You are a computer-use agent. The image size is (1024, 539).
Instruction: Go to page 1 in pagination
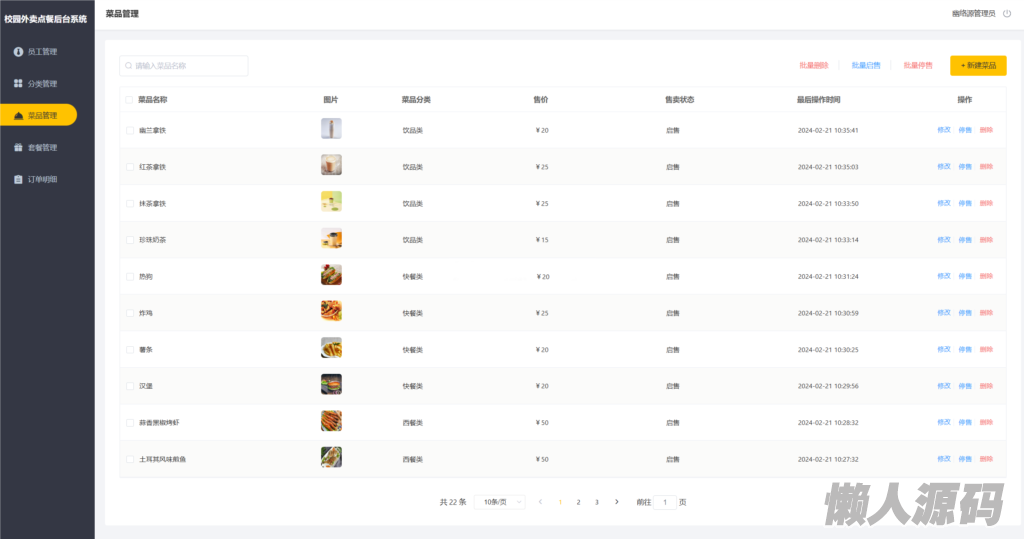tap(560, 502)
